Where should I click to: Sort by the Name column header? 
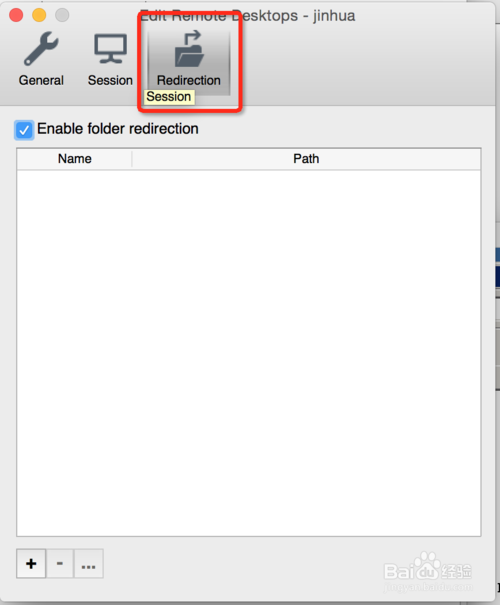click(74, 159)
